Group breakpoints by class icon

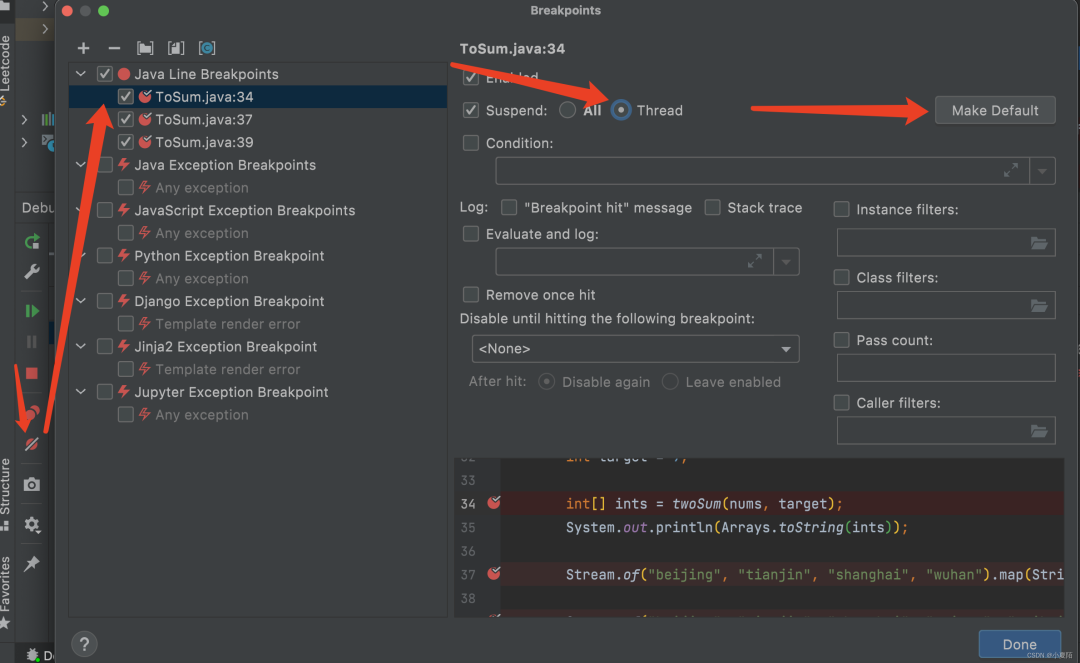coord(176,48)
